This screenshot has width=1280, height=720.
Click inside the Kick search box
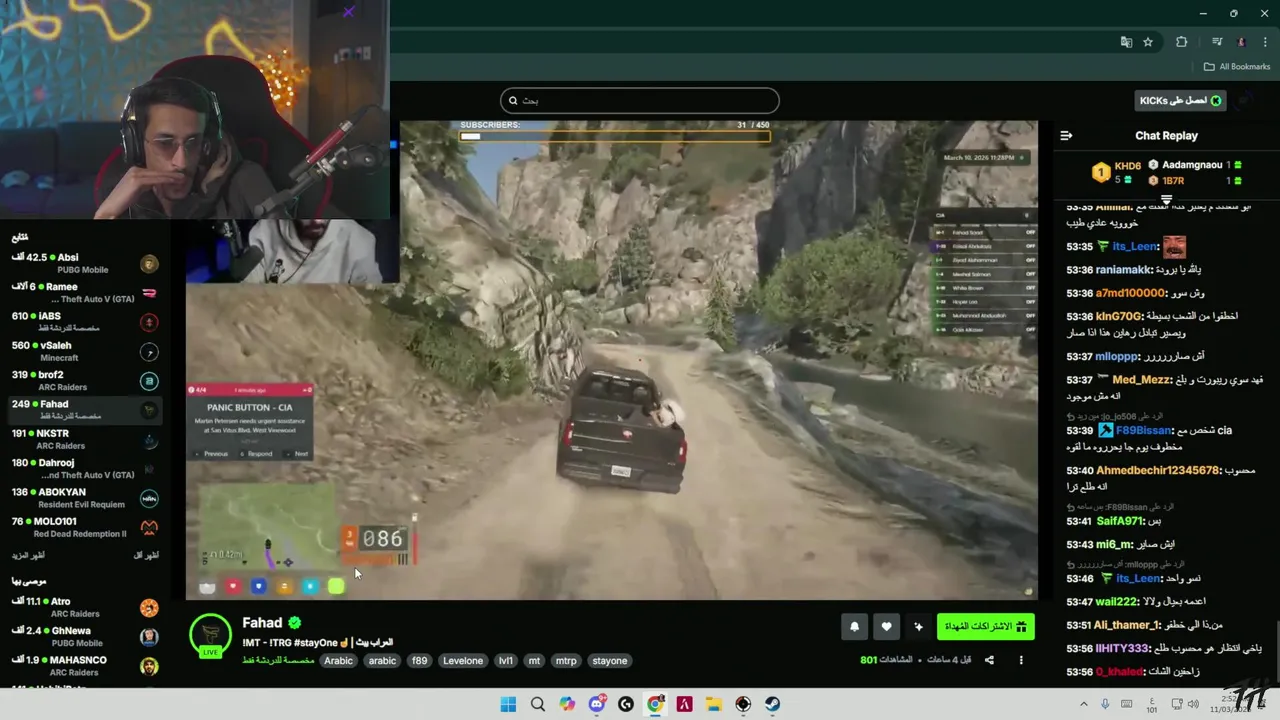coord(640,100)
